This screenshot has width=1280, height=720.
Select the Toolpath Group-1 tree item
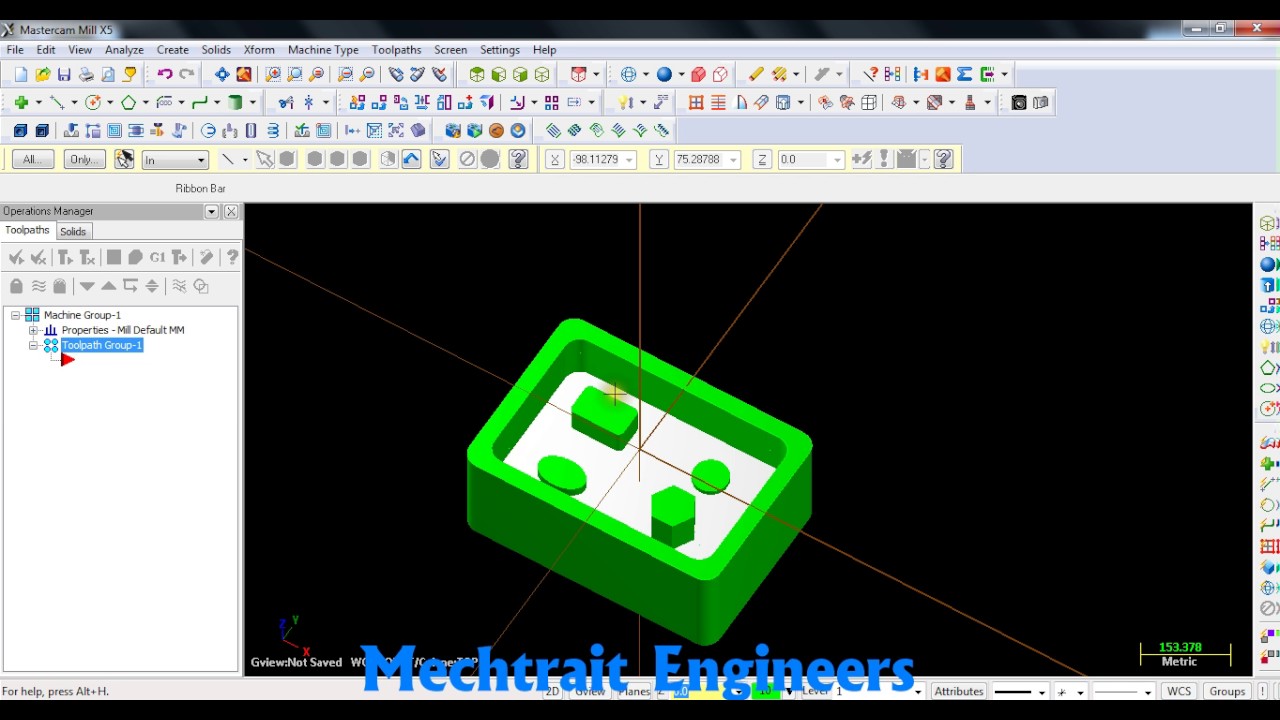(101, 345)
